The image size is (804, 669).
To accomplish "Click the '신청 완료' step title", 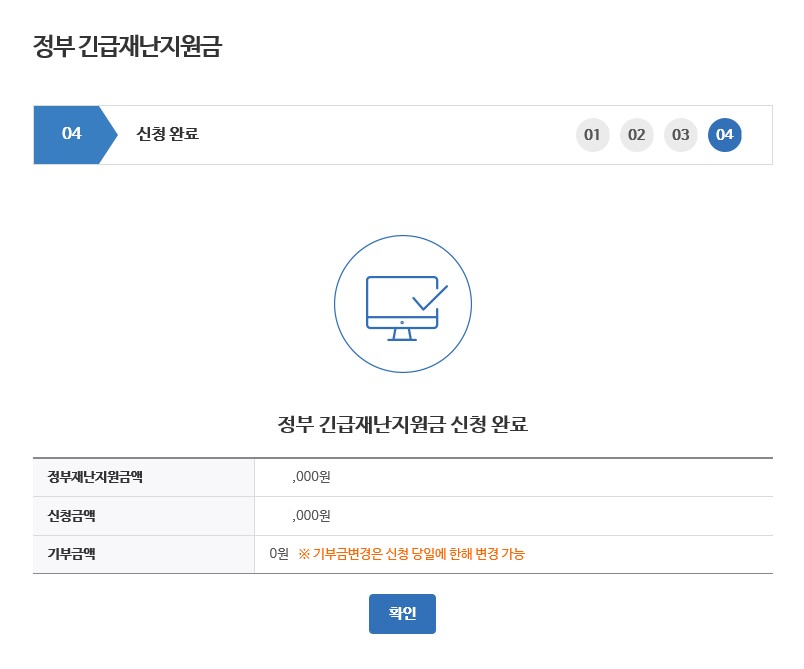I will [x=167, y=134].
